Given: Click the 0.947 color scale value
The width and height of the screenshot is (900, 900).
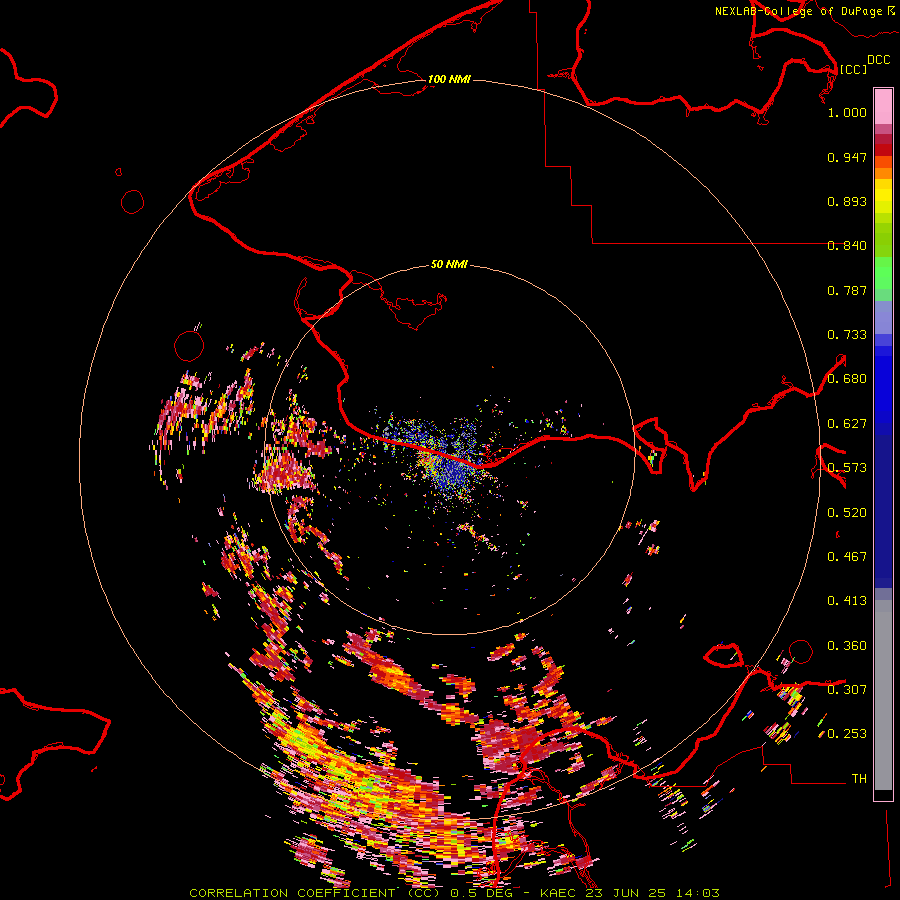Looking at the screenshot, I should point(847,157).
